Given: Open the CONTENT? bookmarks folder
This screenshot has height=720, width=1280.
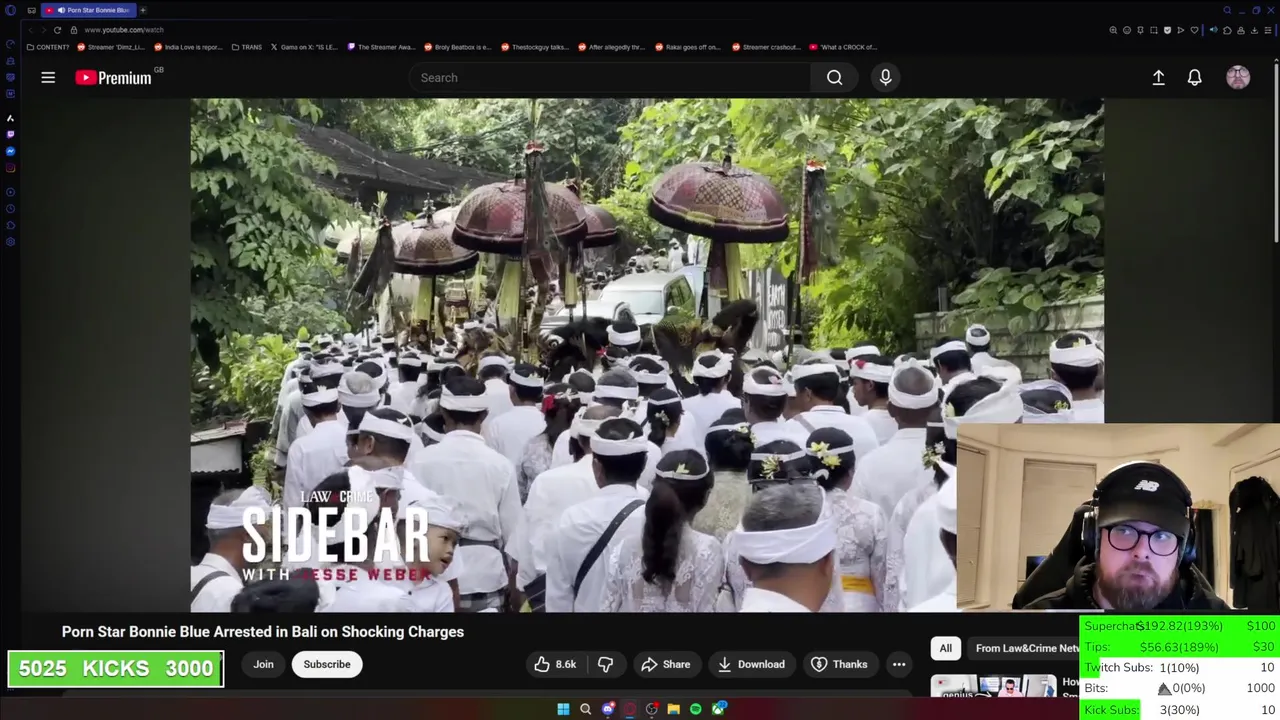Looking at the screenshot, I should 48,47.
